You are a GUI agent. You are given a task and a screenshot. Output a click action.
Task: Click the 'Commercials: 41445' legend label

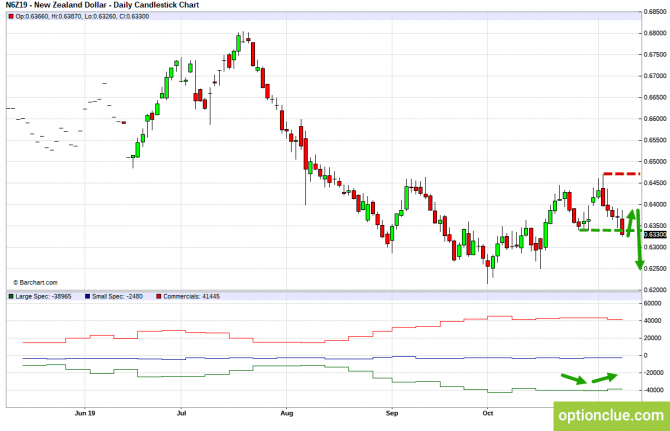point(191,296)
